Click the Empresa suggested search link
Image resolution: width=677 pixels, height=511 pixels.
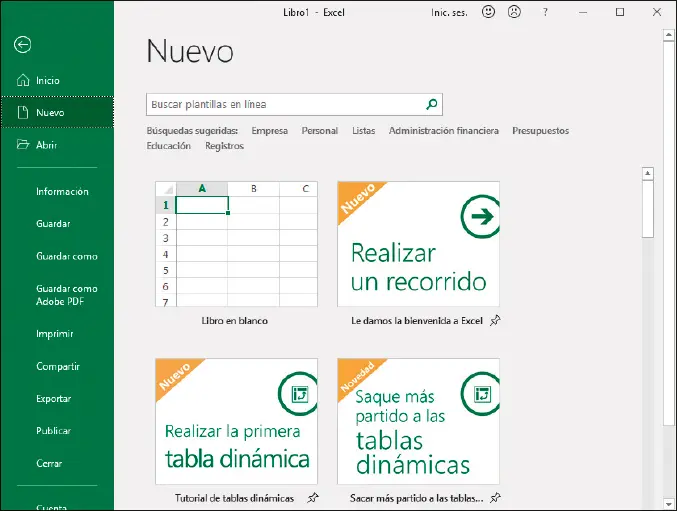[x=269, y=131]
